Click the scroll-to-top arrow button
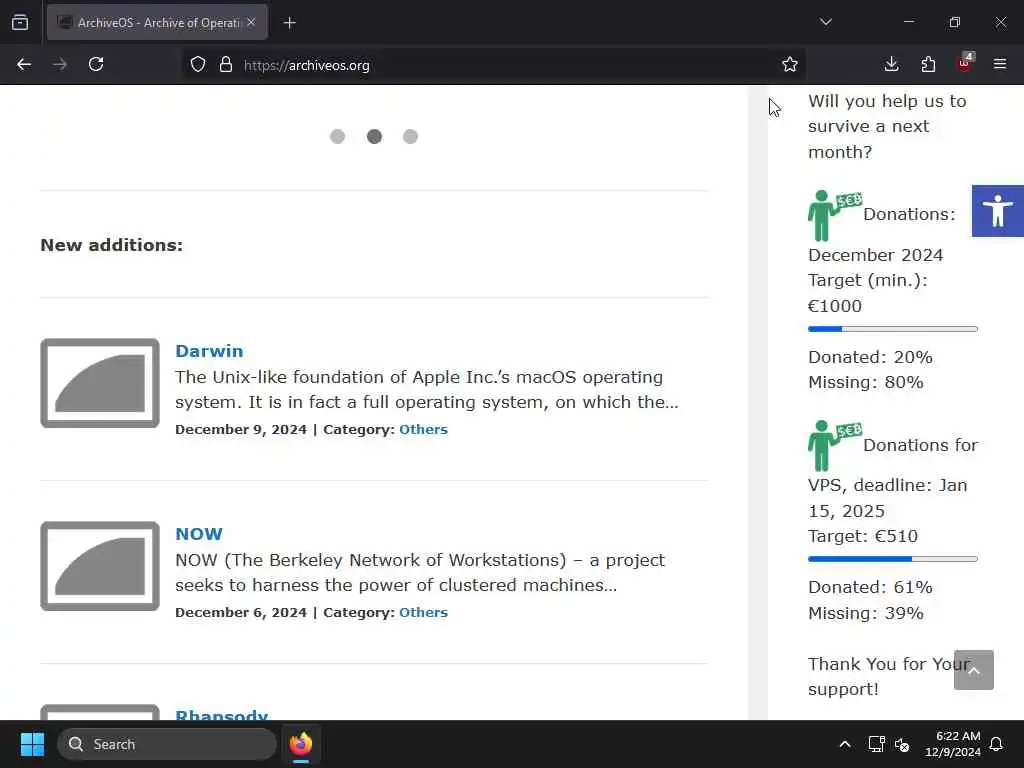Viewport: 1024px width, 768px height. coord(974,670)
